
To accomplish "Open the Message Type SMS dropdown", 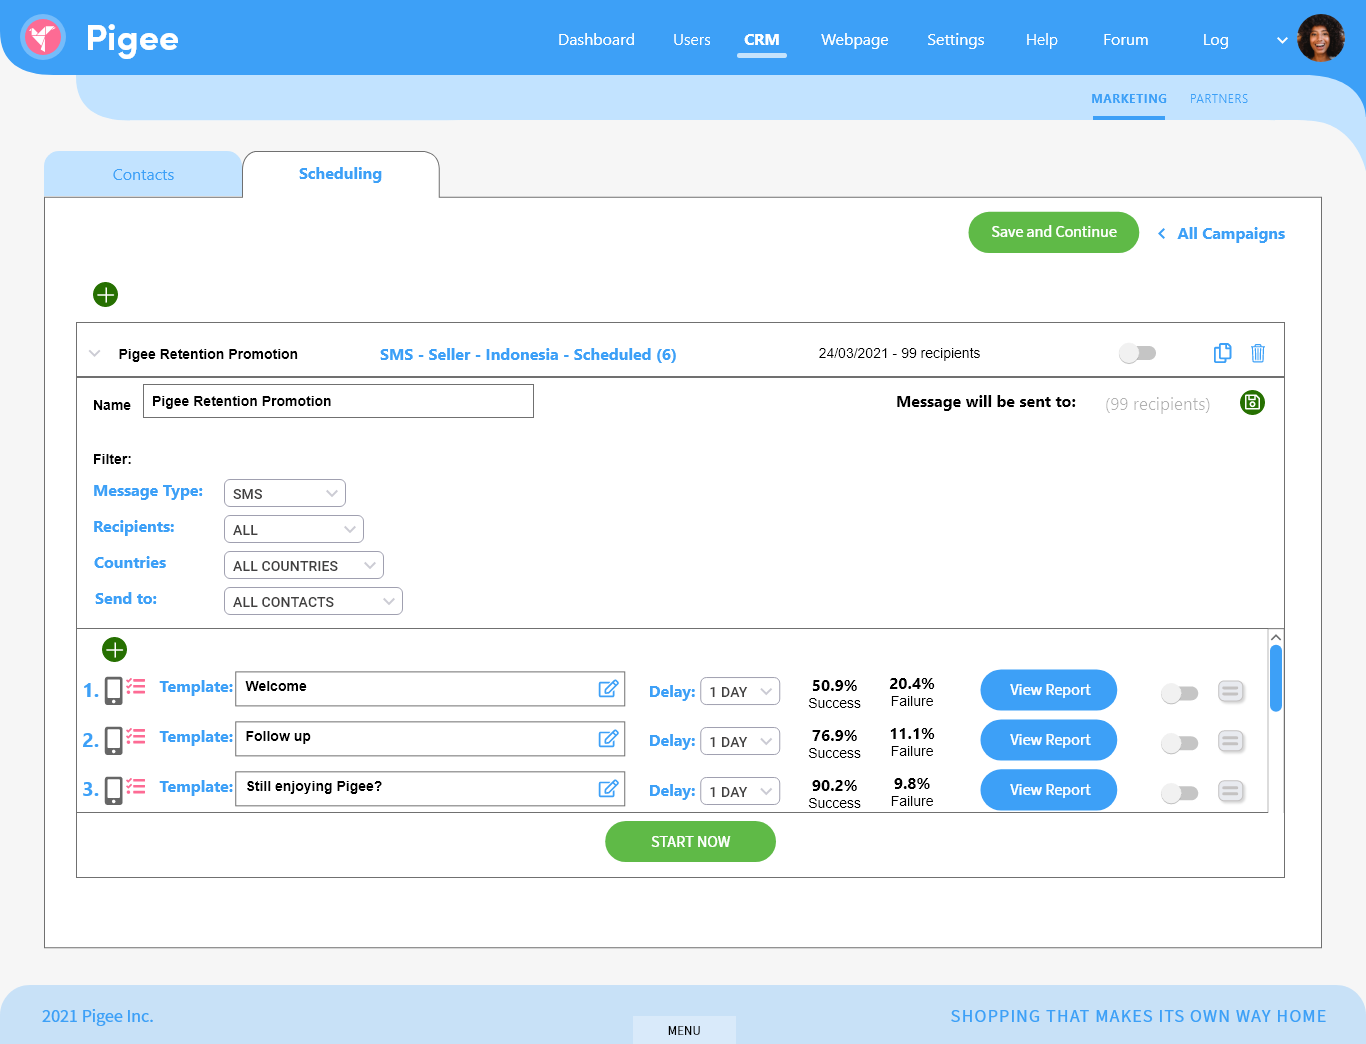I will [285, 493].
